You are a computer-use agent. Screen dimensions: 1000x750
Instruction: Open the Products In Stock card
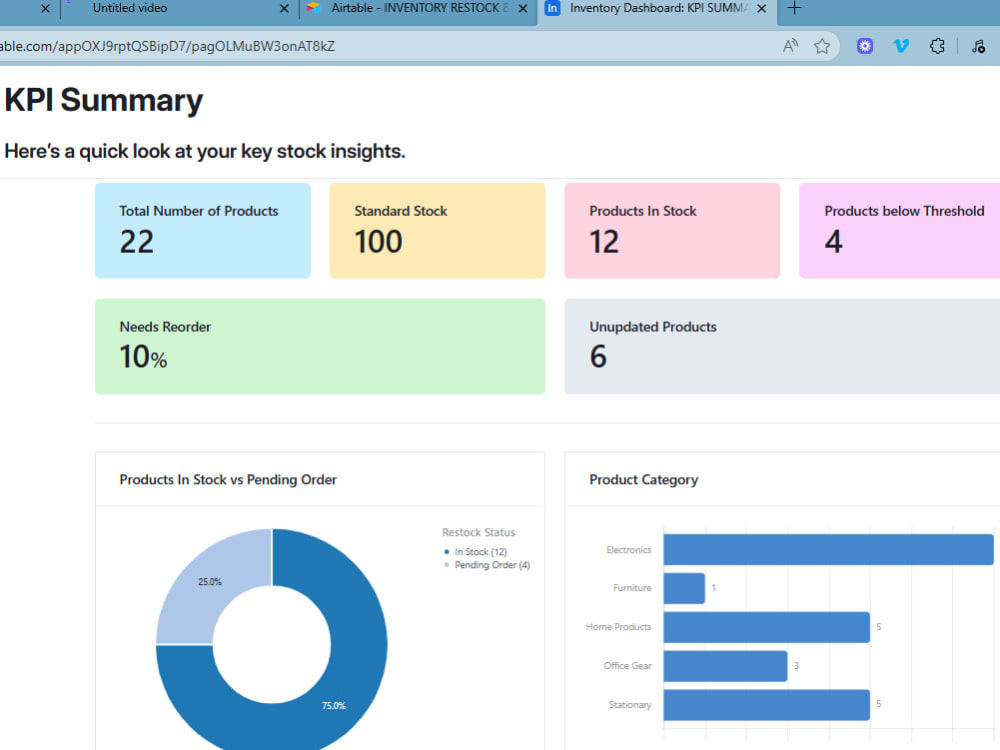click(x=672, y=230)
